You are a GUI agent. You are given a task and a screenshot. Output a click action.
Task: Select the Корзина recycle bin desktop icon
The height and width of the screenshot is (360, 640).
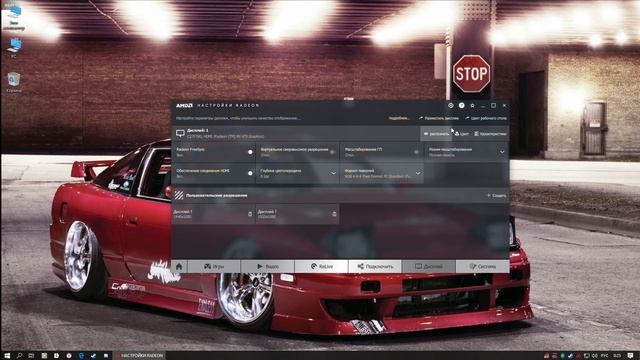[x=14, y=82]
